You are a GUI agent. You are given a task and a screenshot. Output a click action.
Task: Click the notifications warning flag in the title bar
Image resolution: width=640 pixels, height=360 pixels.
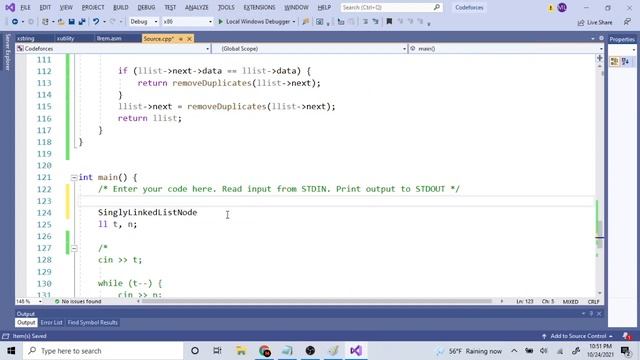551,8
